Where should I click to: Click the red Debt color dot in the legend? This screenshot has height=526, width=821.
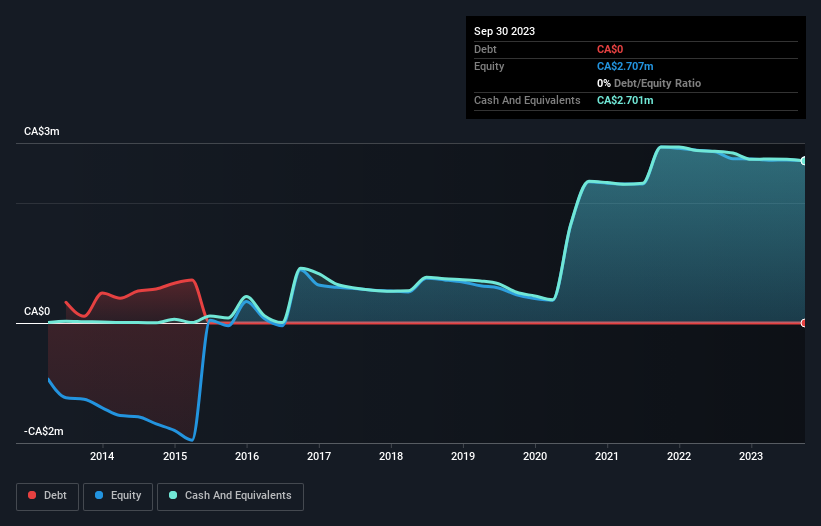pos(32,495)
